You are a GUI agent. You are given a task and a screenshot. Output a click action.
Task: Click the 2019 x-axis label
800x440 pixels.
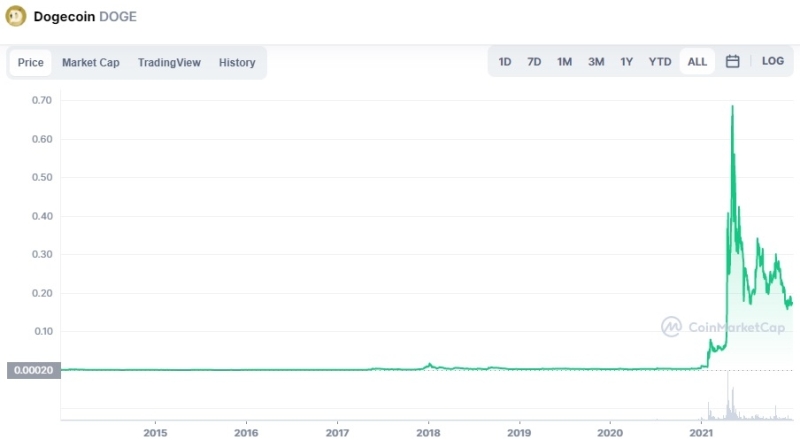[519, 433]
